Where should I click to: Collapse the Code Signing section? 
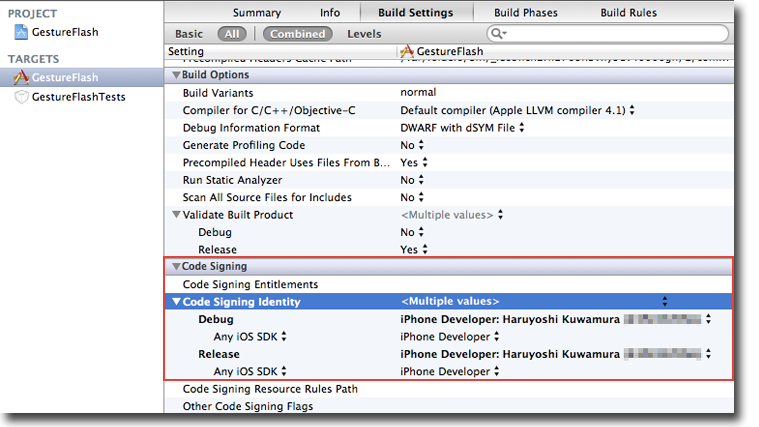coord(176,267)
